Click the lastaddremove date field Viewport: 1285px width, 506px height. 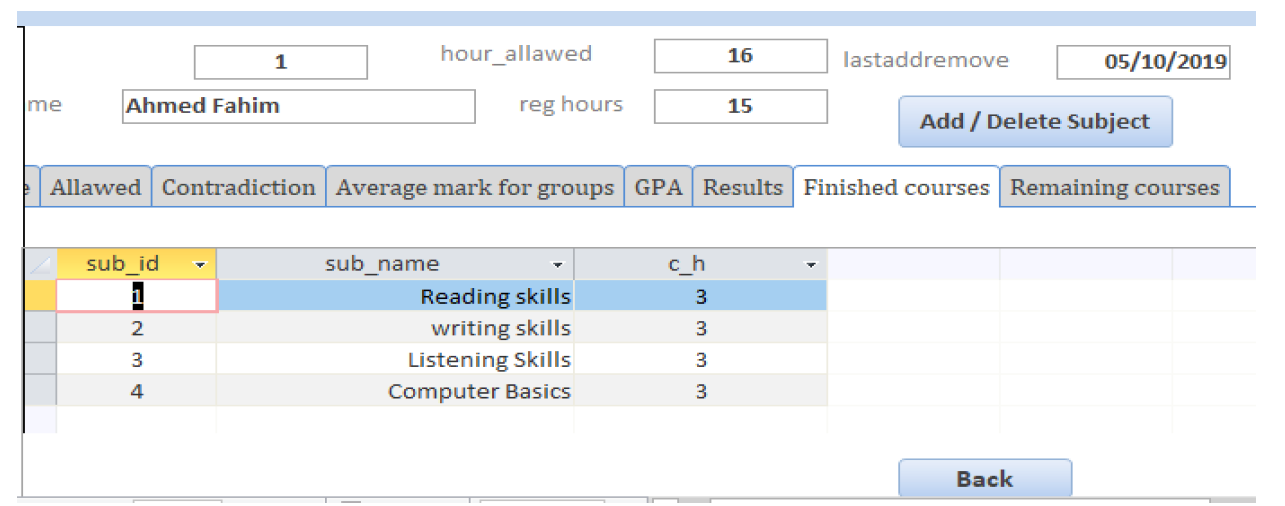click(x=1143, y=62)
